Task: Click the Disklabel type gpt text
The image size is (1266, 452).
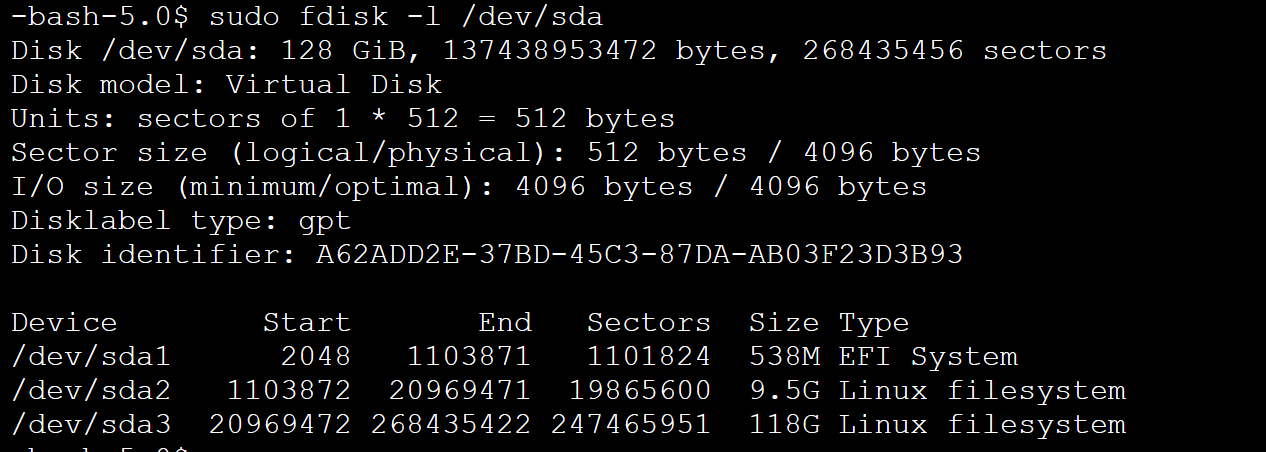Action: [x=181, y=220]
